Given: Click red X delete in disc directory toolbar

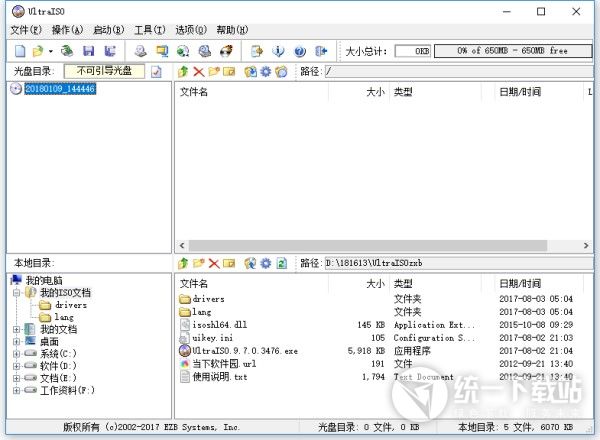Looking at the screenshot, I should pyautogui.click(x=199, y=72).
